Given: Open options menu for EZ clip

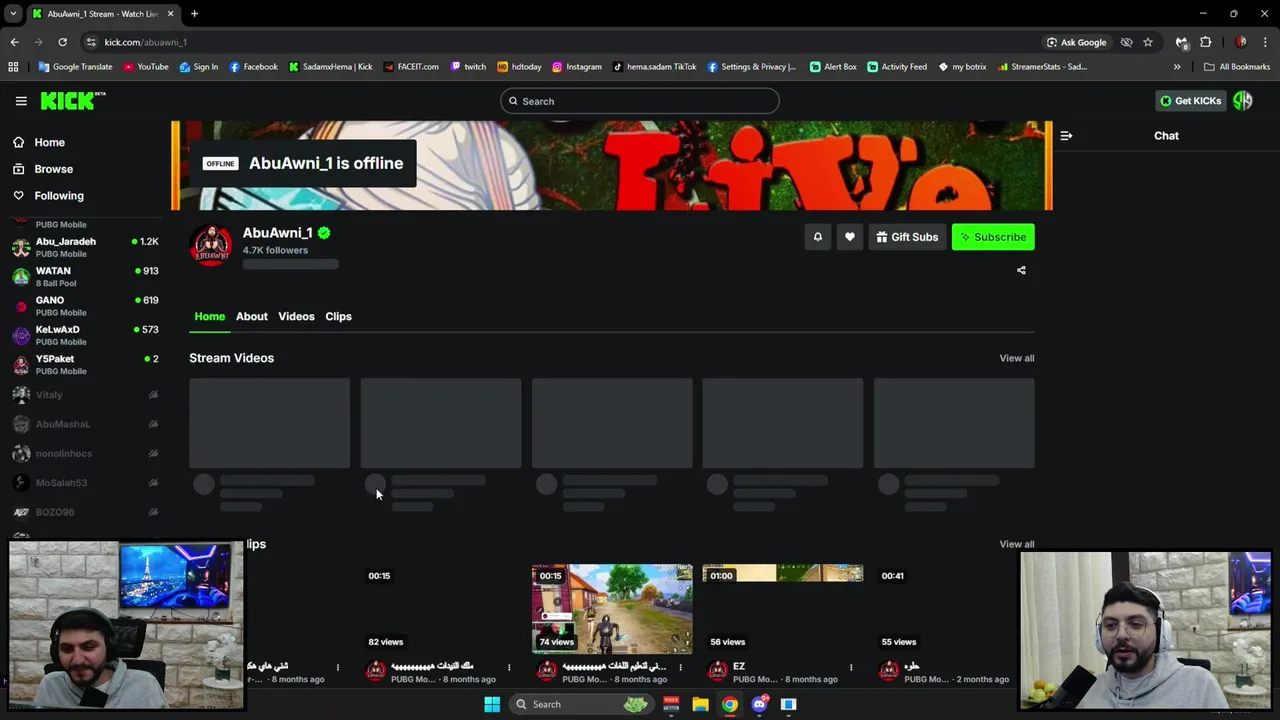Looking at the screenshot, I should (x=851, y=667).
